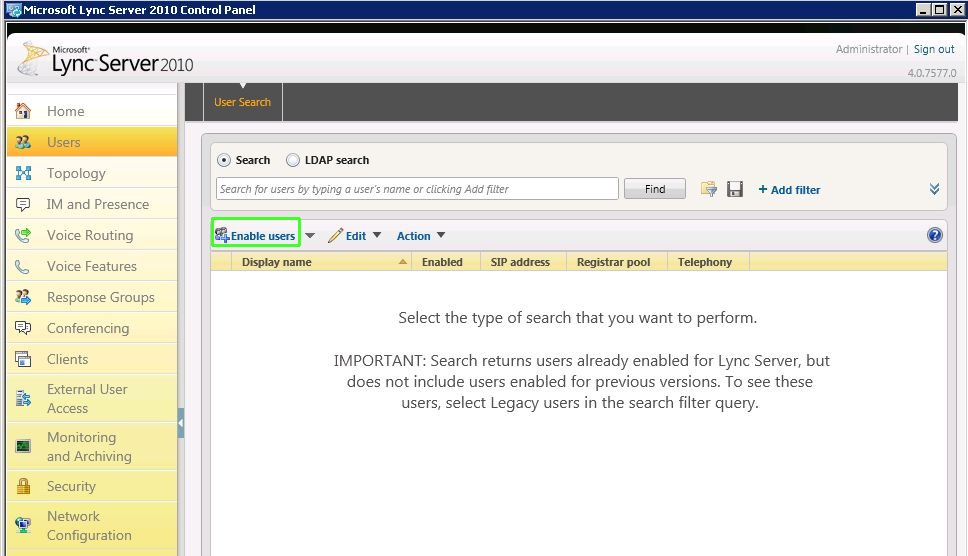Screen dimensions: 968x556
Task: Click the Find button
Action: tap(654, 189)
